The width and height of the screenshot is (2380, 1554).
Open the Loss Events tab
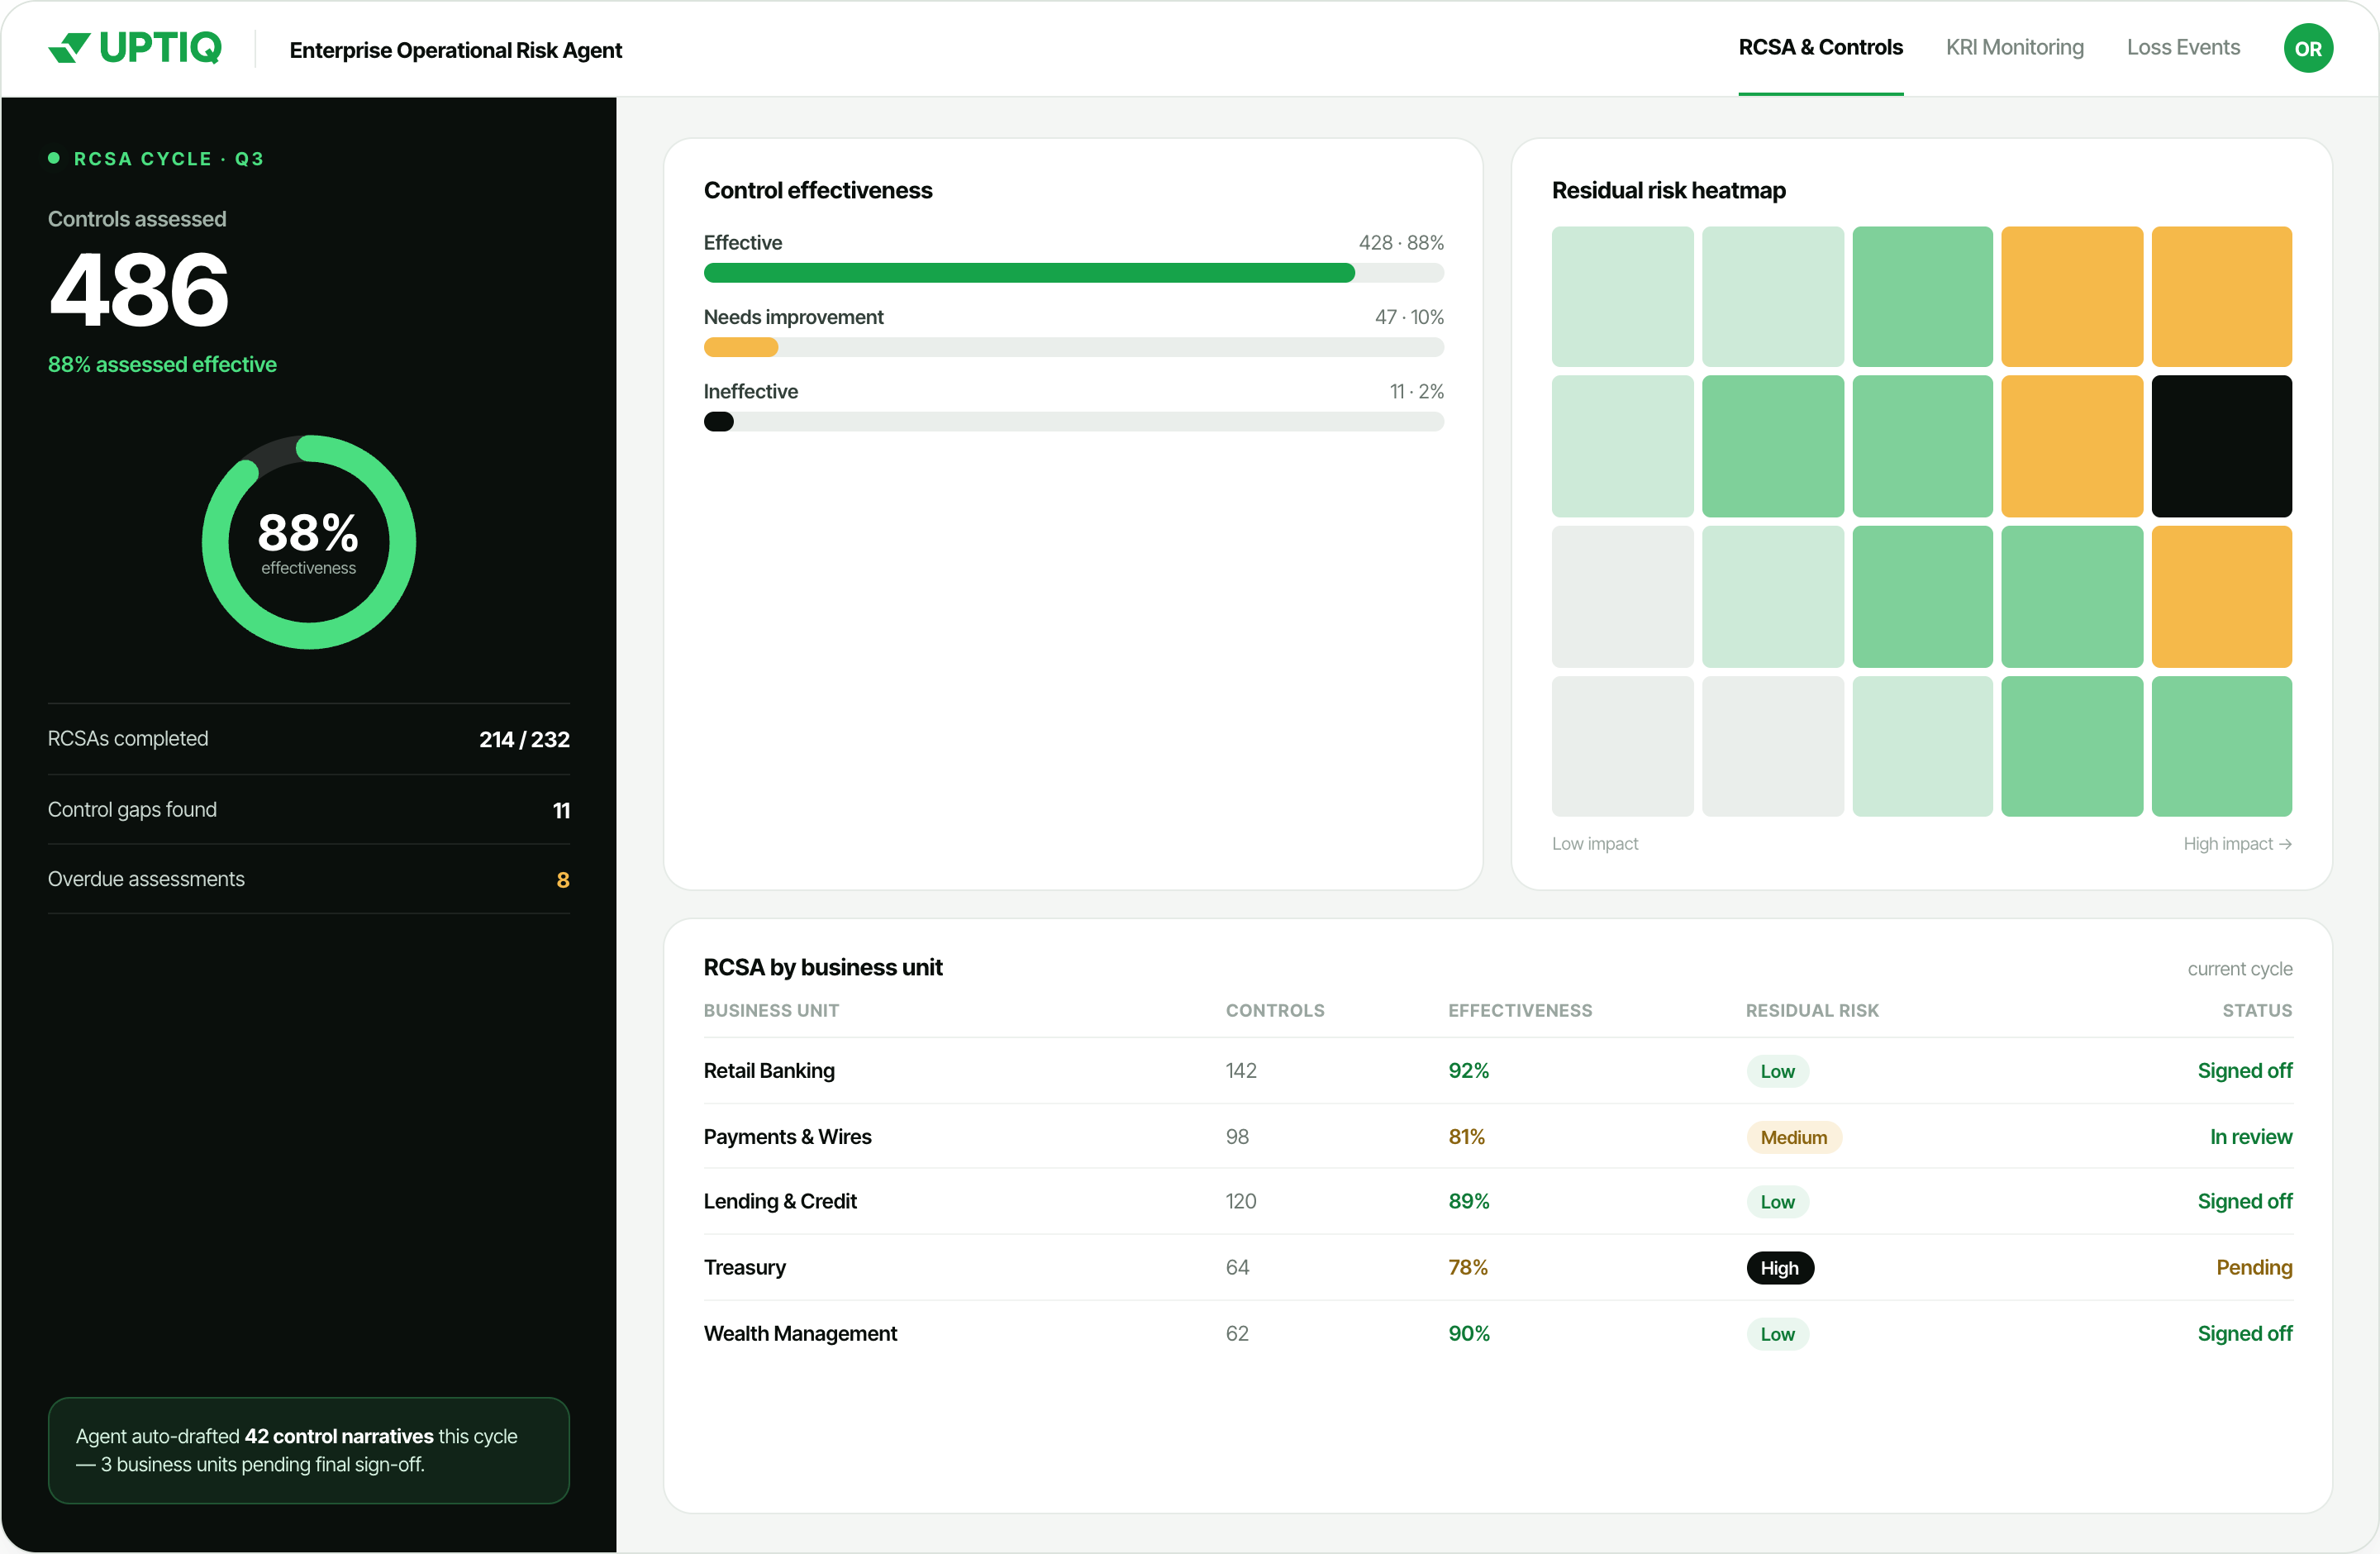coord(2183,48)
